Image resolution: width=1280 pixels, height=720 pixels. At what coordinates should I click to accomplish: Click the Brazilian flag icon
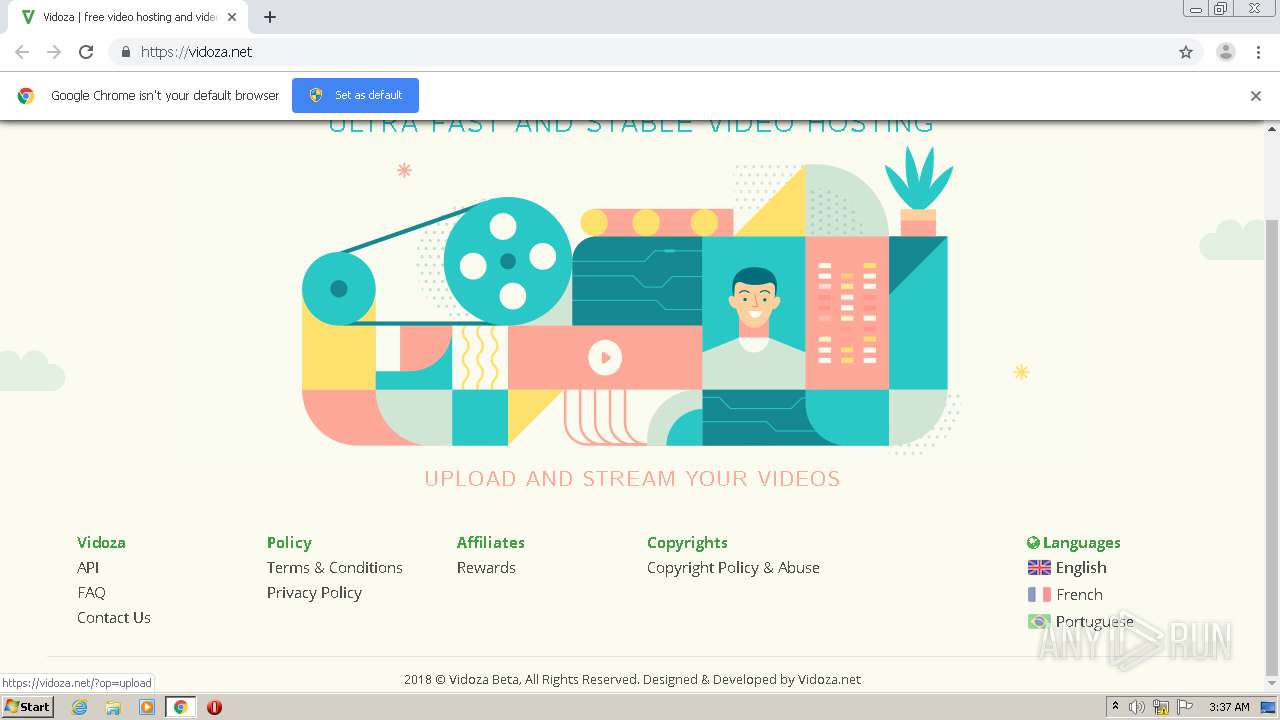click(x=1039, y=621)
